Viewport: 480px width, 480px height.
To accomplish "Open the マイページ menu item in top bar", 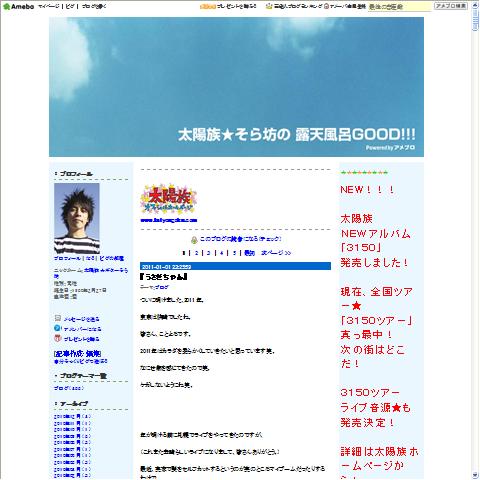I will 49,6.
